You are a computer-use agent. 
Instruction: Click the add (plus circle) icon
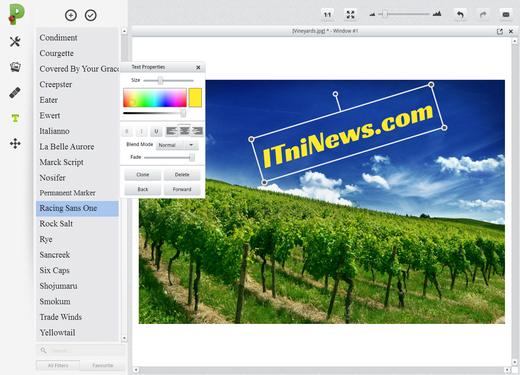71,15
